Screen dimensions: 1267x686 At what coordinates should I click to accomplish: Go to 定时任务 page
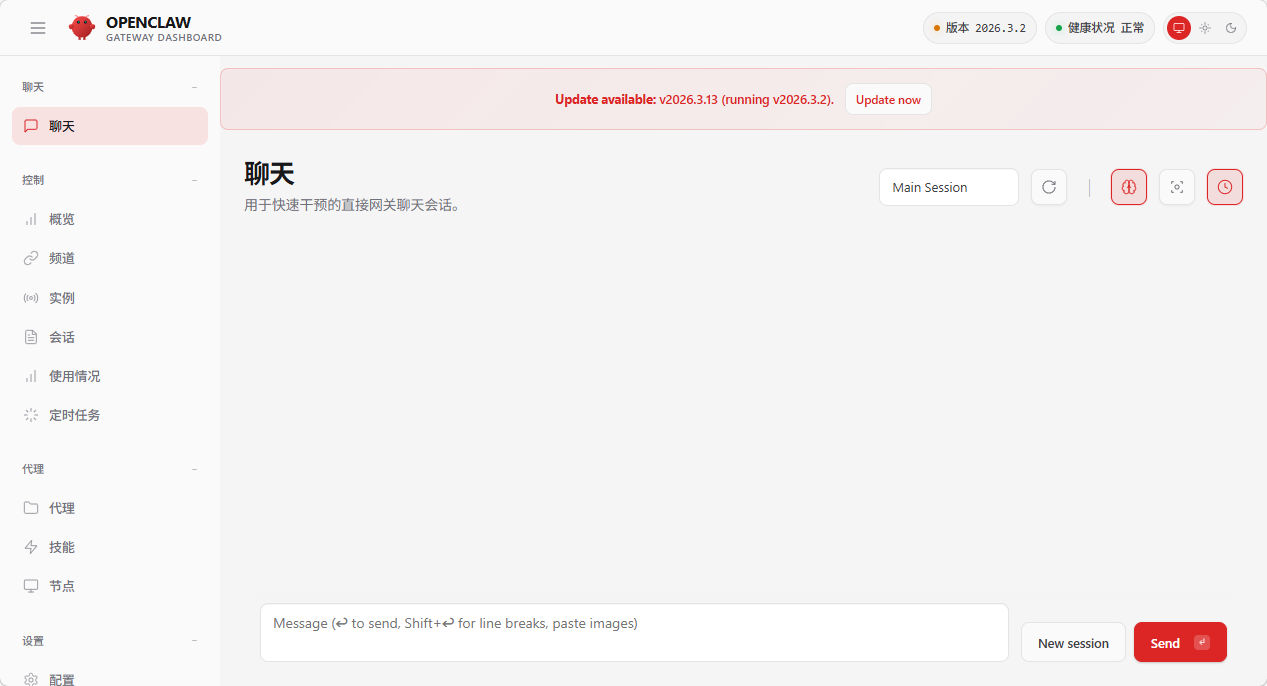coord(74,415)
